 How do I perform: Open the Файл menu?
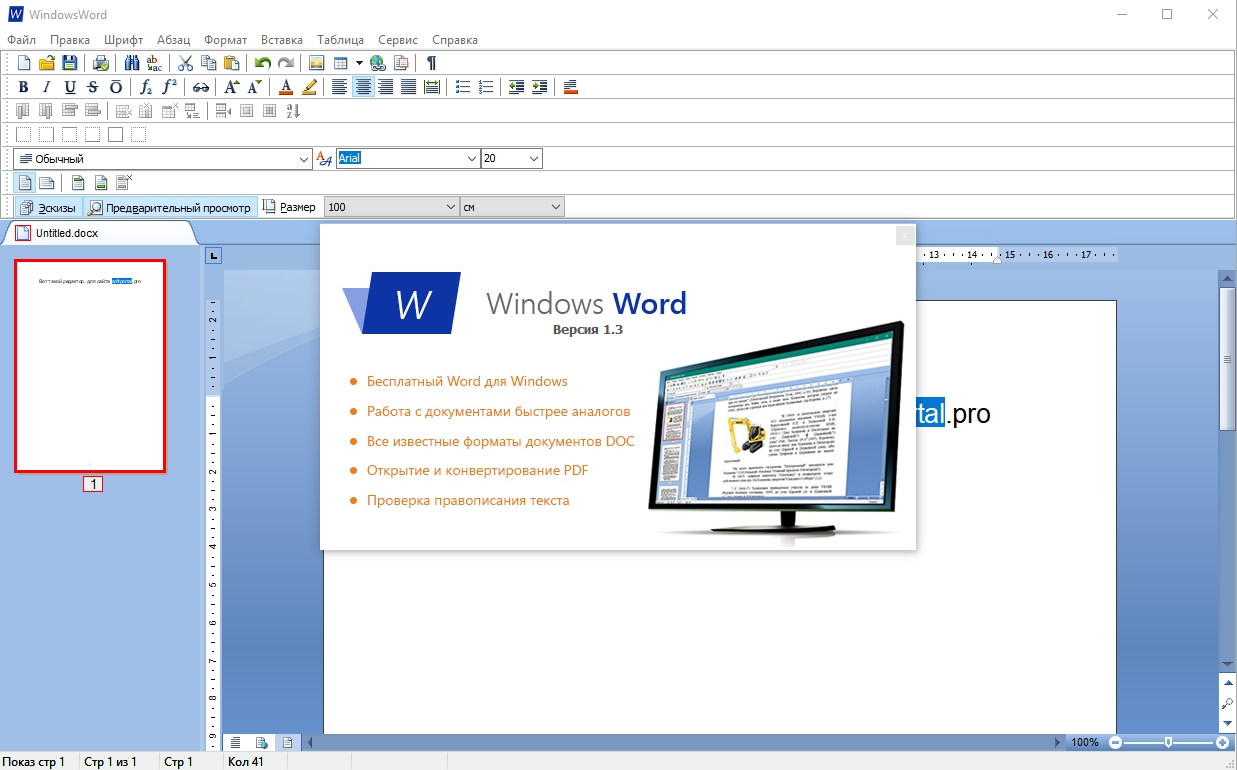(21, 40)
